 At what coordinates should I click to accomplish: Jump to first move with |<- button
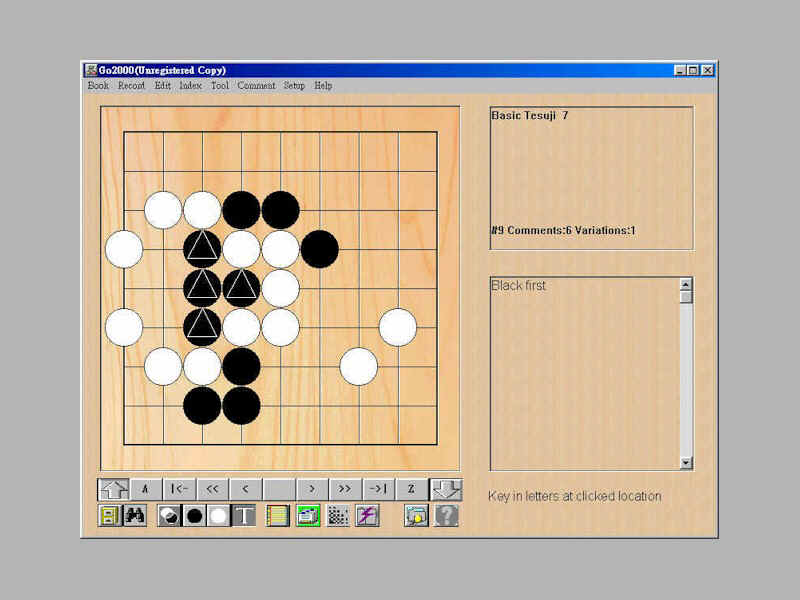180,489
